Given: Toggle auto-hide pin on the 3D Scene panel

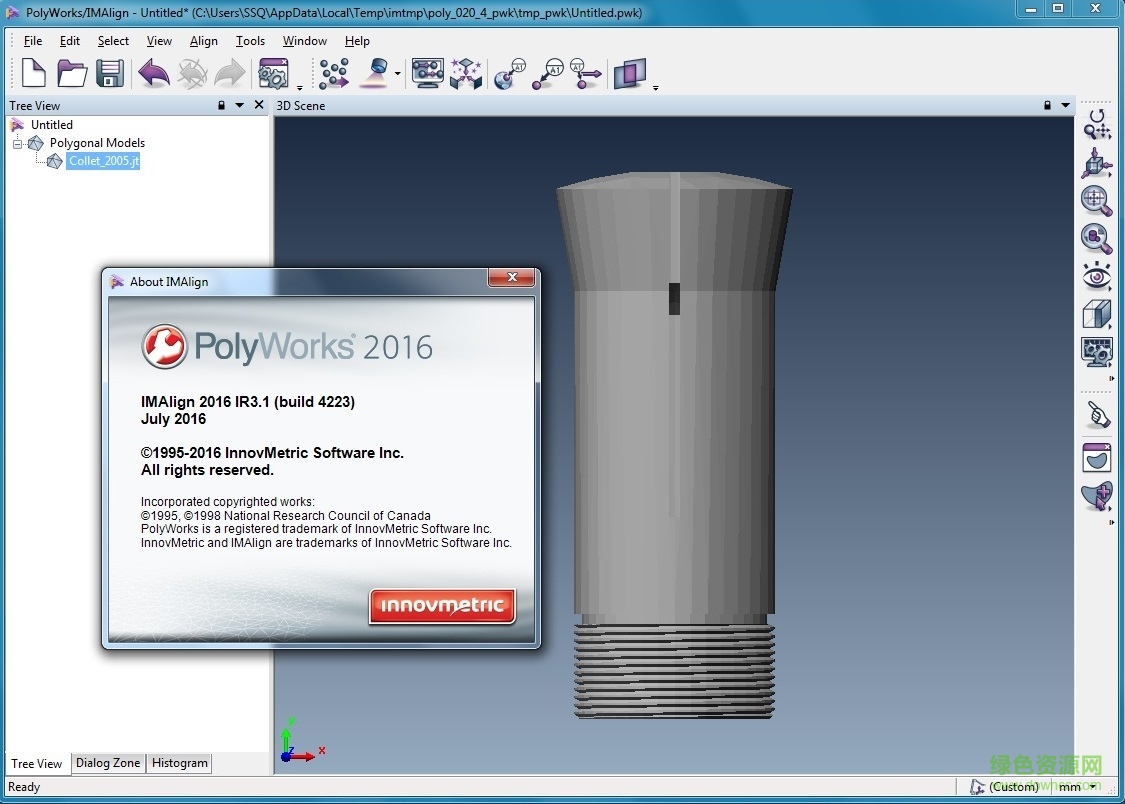Looking at the screenshot, I should 1046,105.
